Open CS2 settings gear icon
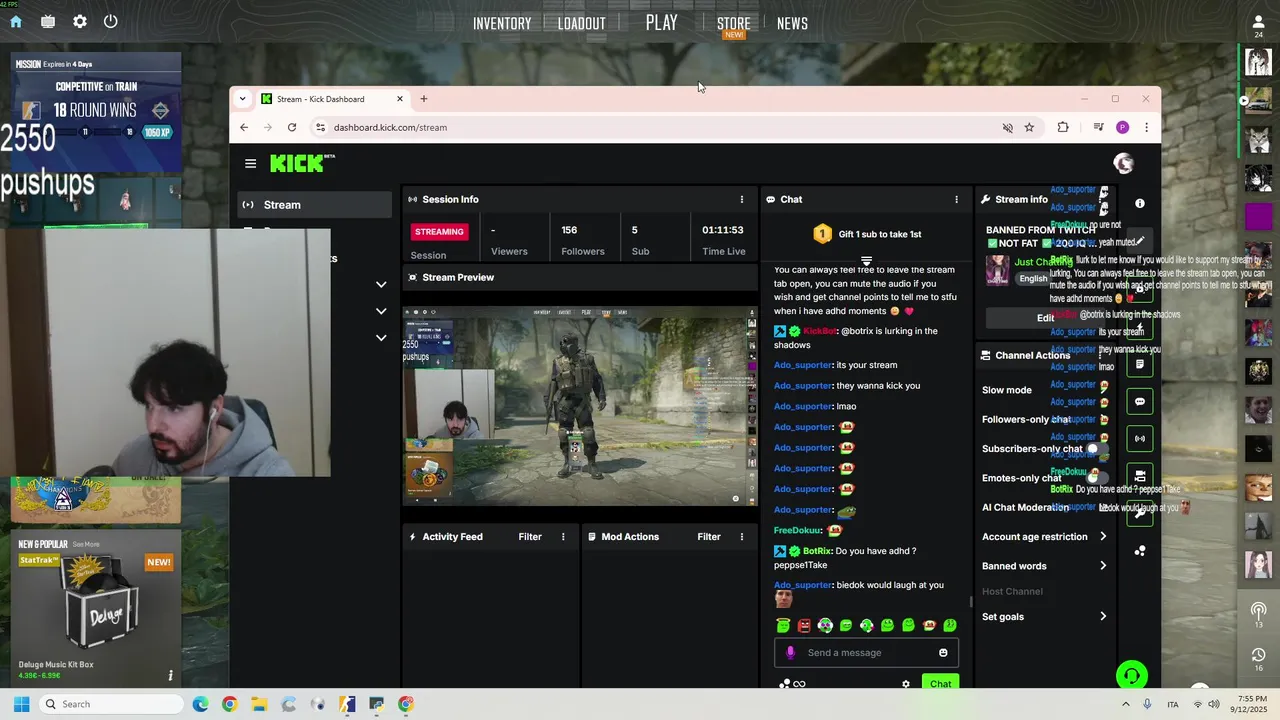 (x=80, y=21)
